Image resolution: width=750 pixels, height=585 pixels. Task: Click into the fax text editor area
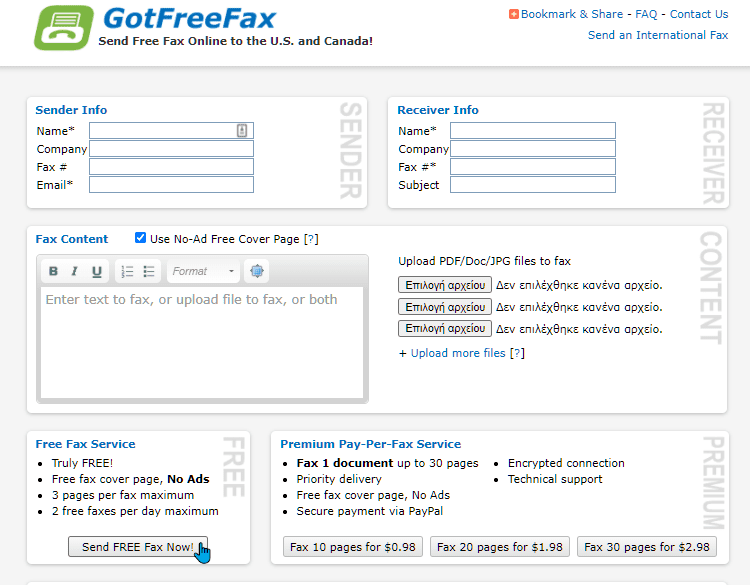pos(202,342)
